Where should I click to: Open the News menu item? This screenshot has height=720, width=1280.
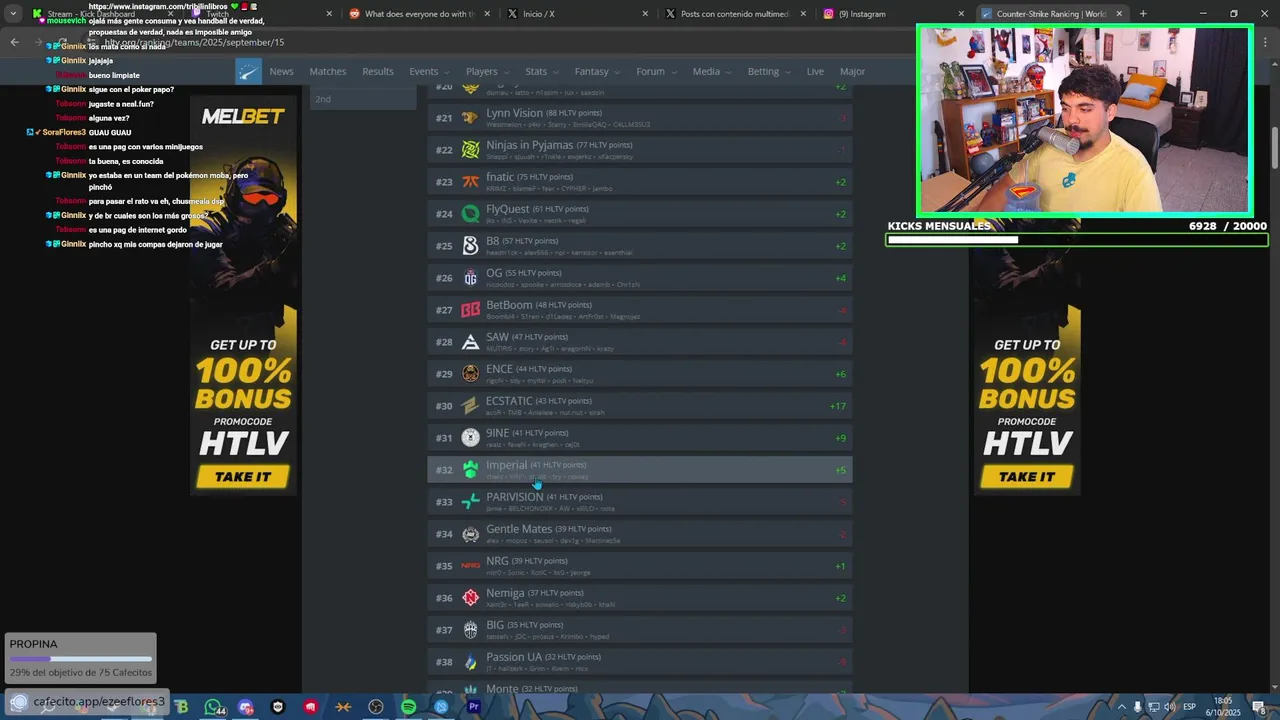tap(281, 72)
